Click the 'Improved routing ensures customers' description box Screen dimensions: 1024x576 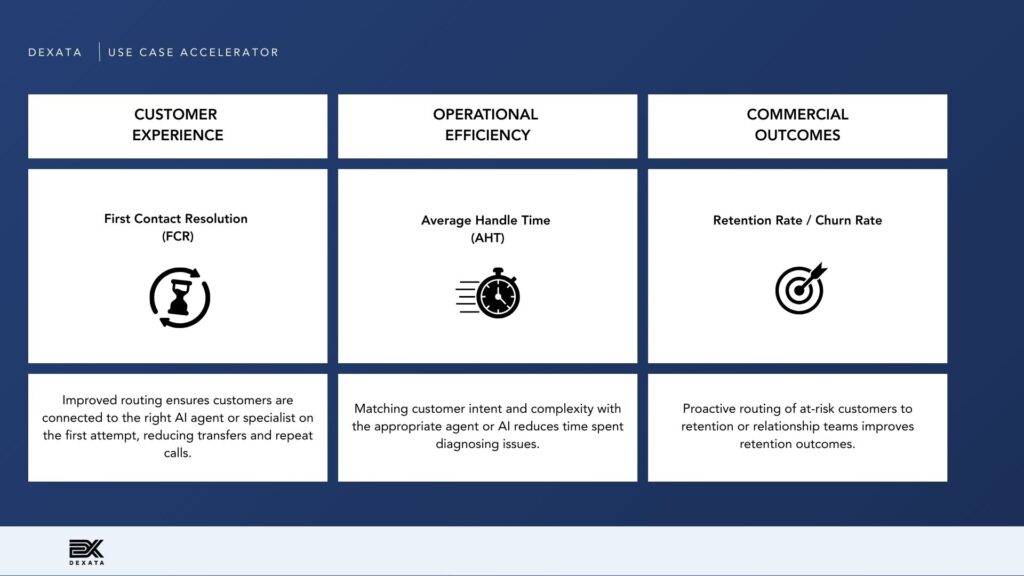click(x=177, y=427)
